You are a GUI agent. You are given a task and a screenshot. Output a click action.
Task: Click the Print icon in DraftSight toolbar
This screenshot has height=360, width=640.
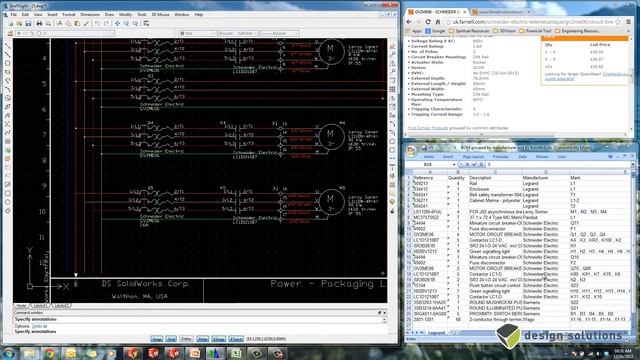[x=39, y=24]
